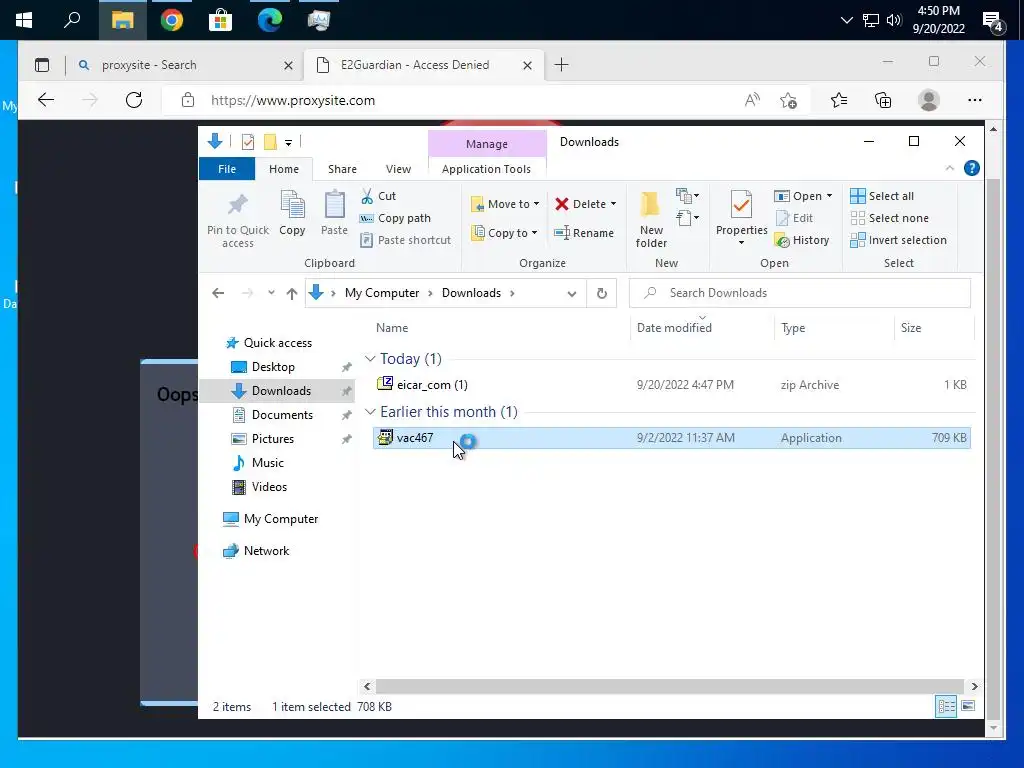The width and height of the screenshot is (1024, 768).
Task: Collapse the ribbon with chevron
Action: 950,168
